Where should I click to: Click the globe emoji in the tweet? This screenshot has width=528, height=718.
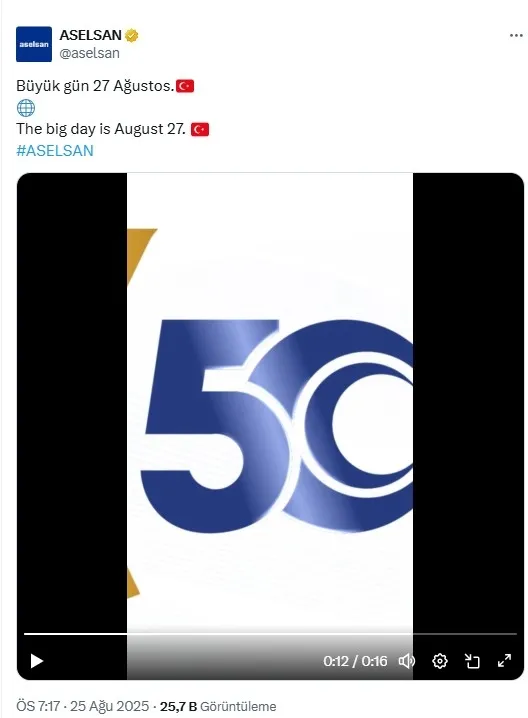(x=26, y=108)
